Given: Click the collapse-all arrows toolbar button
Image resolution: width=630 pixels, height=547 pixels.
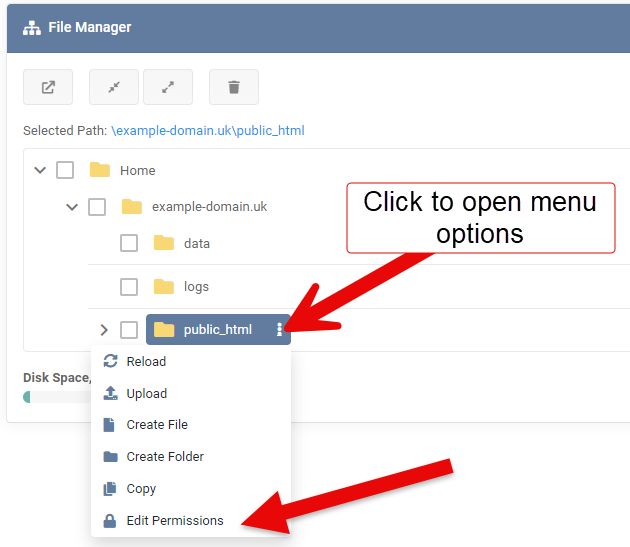Looking at the screenshot, I should click(x=114, y=87).
